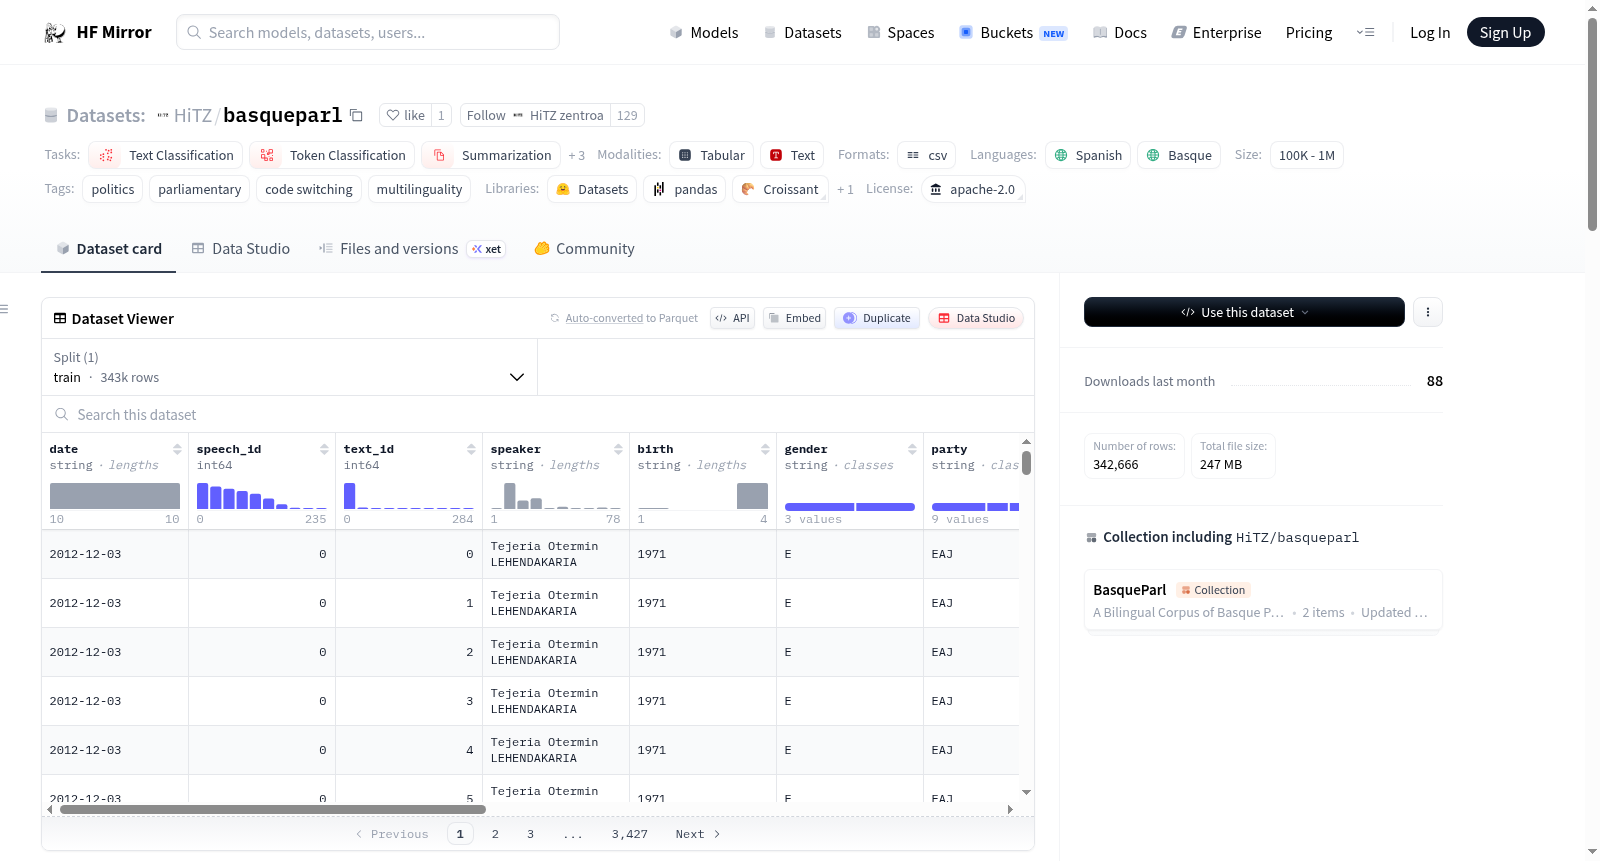
Task: Select the multilinguality tag
Action: point(419,189)
